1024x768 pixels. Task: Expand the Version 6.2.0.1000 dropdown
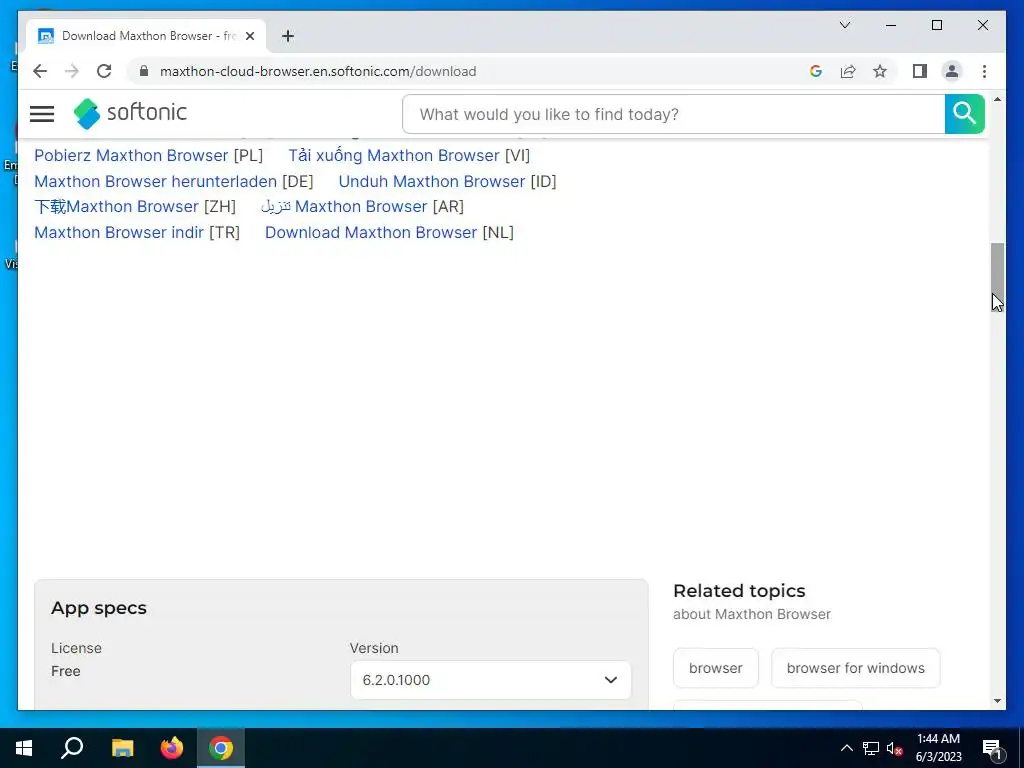[490, 680]
